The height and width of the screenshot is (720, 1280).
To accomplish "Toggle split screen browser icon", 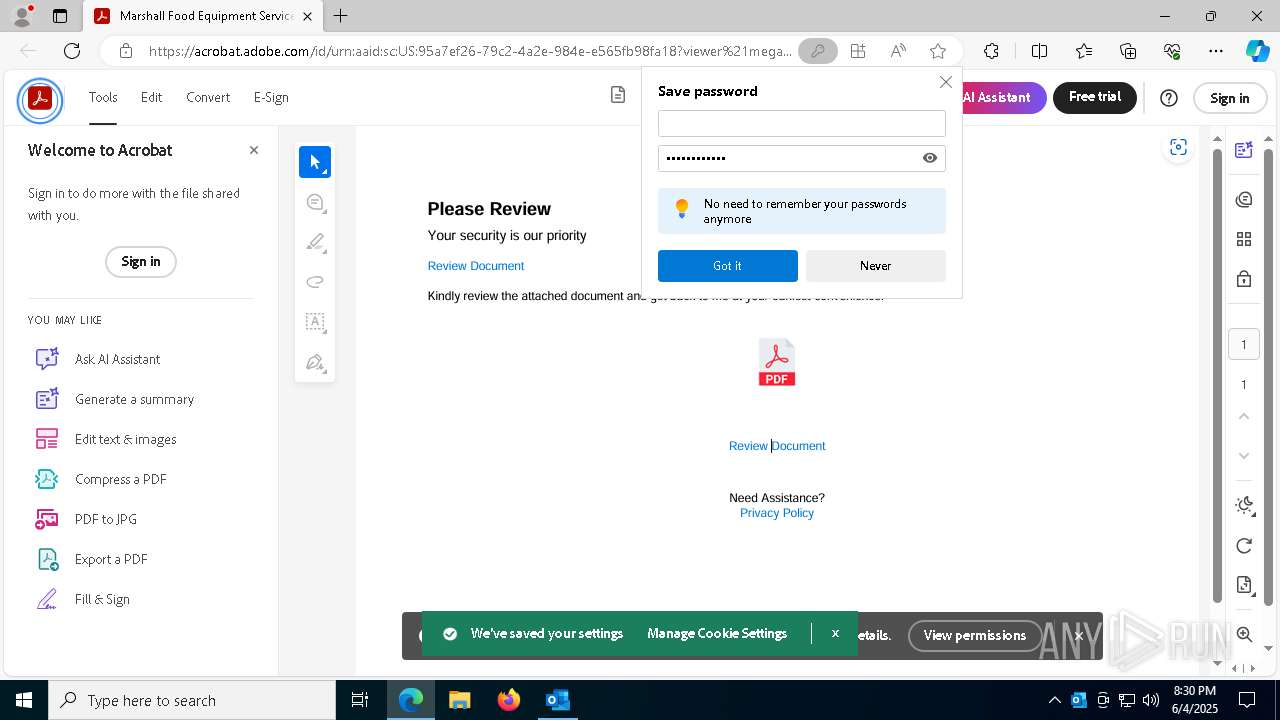I will tap(1039, 51).
